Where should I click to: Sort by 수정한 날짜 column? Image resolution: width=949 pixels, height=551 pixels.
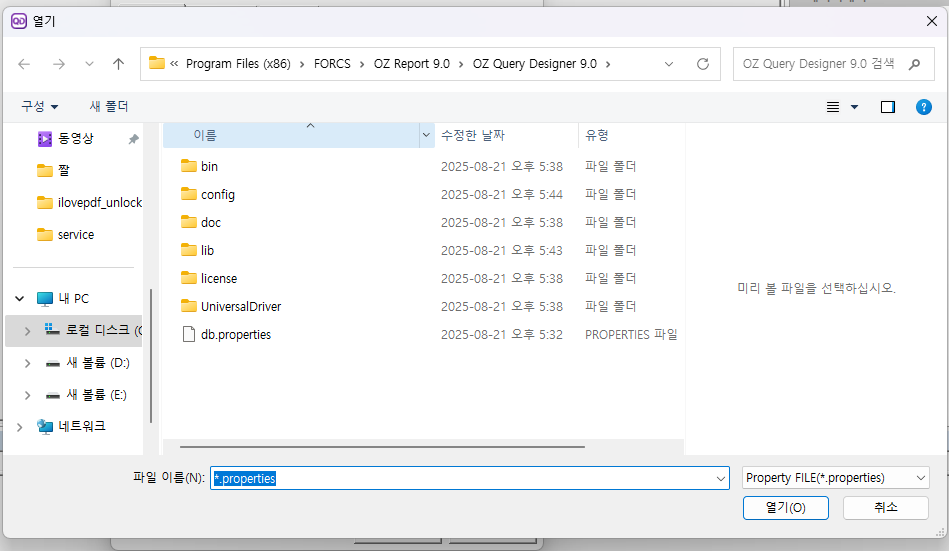click(506, 135)
